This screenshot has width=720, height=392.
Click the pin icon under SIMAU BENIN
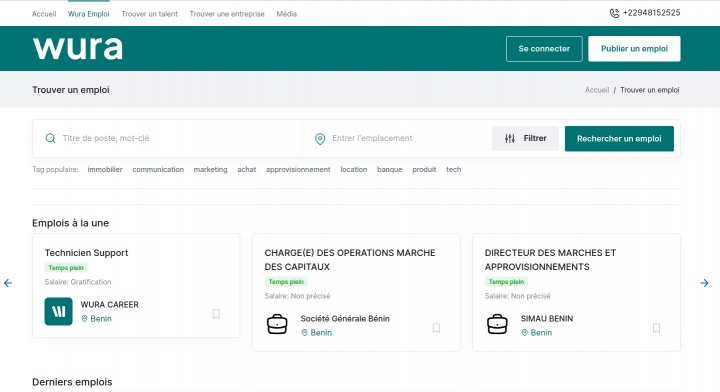coord(524,333)
